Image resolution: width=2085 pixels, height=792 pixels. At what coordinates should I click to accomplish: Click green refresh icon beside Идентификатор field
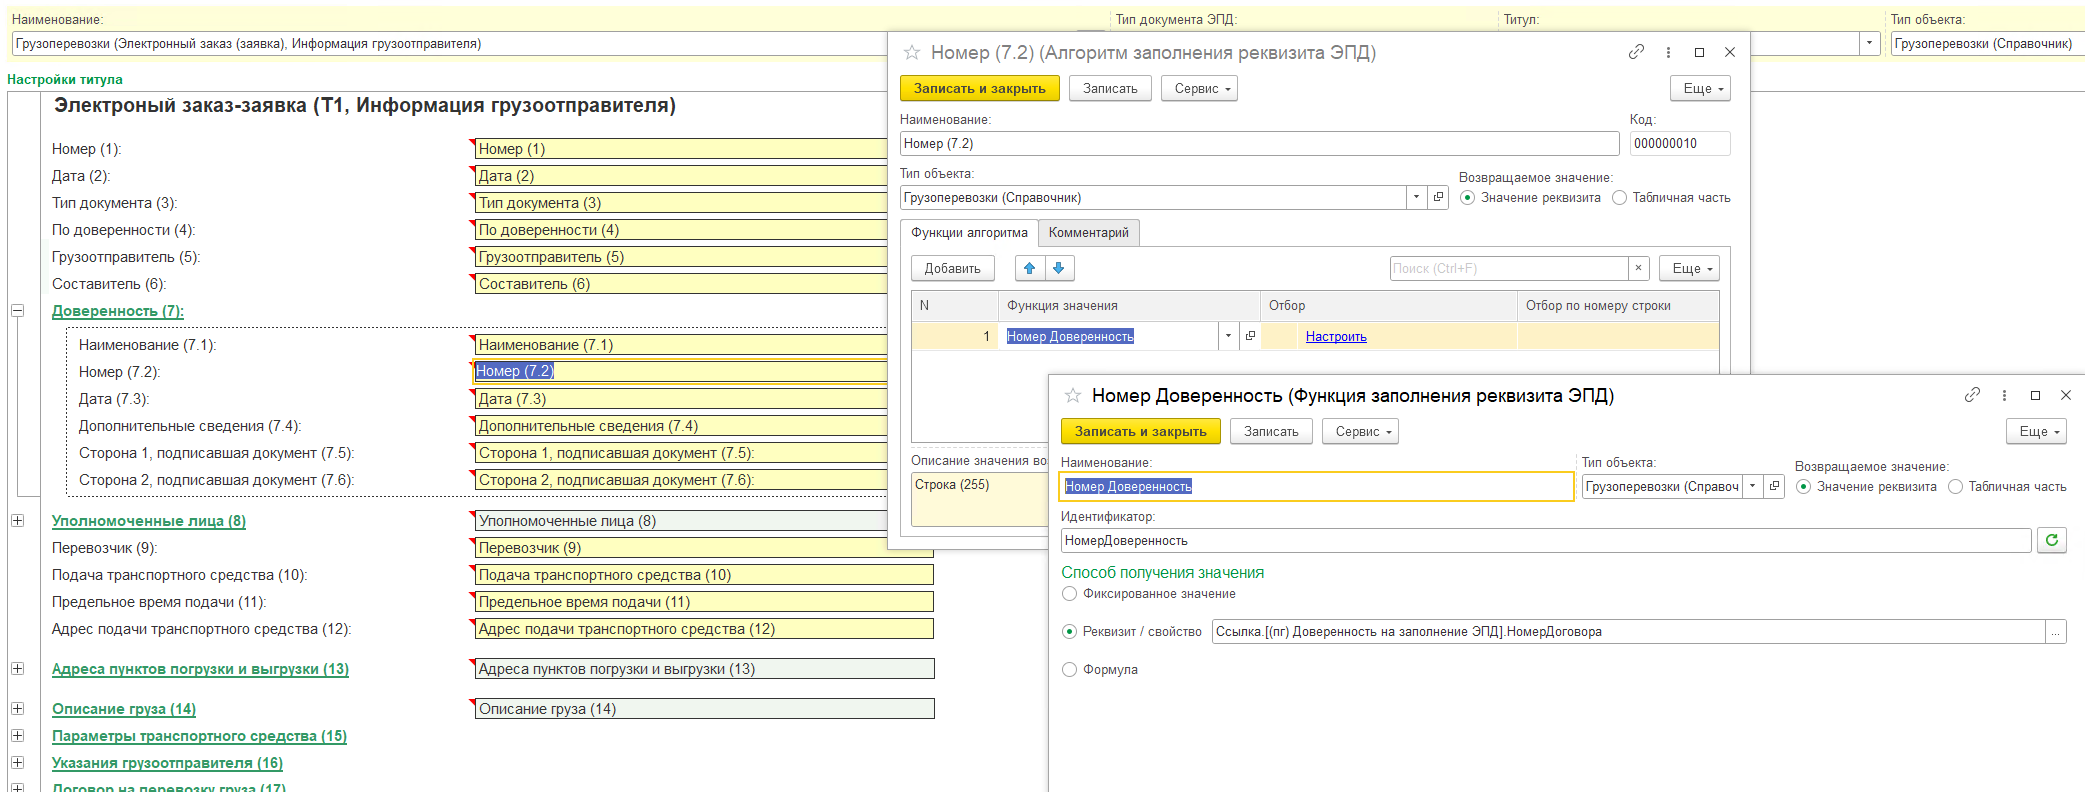click(x=2052, y=540)
